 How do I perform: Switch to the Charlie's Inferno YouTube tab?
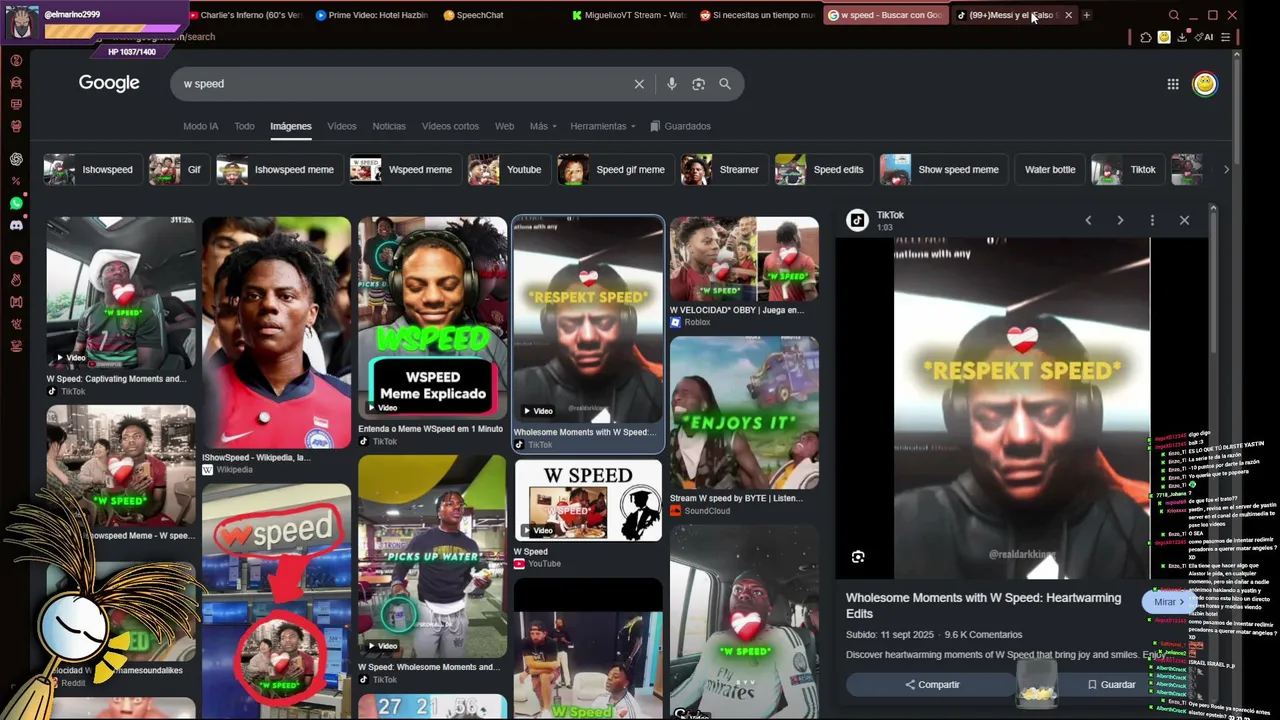click(x=245, y=15)
